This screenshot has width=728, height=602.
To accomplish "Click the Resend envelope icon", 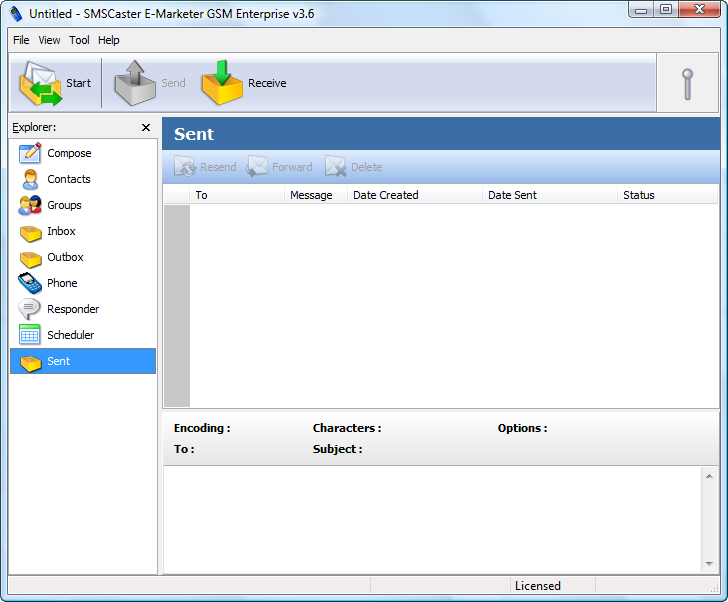I will pyautogui.click(x=185, y=166).
